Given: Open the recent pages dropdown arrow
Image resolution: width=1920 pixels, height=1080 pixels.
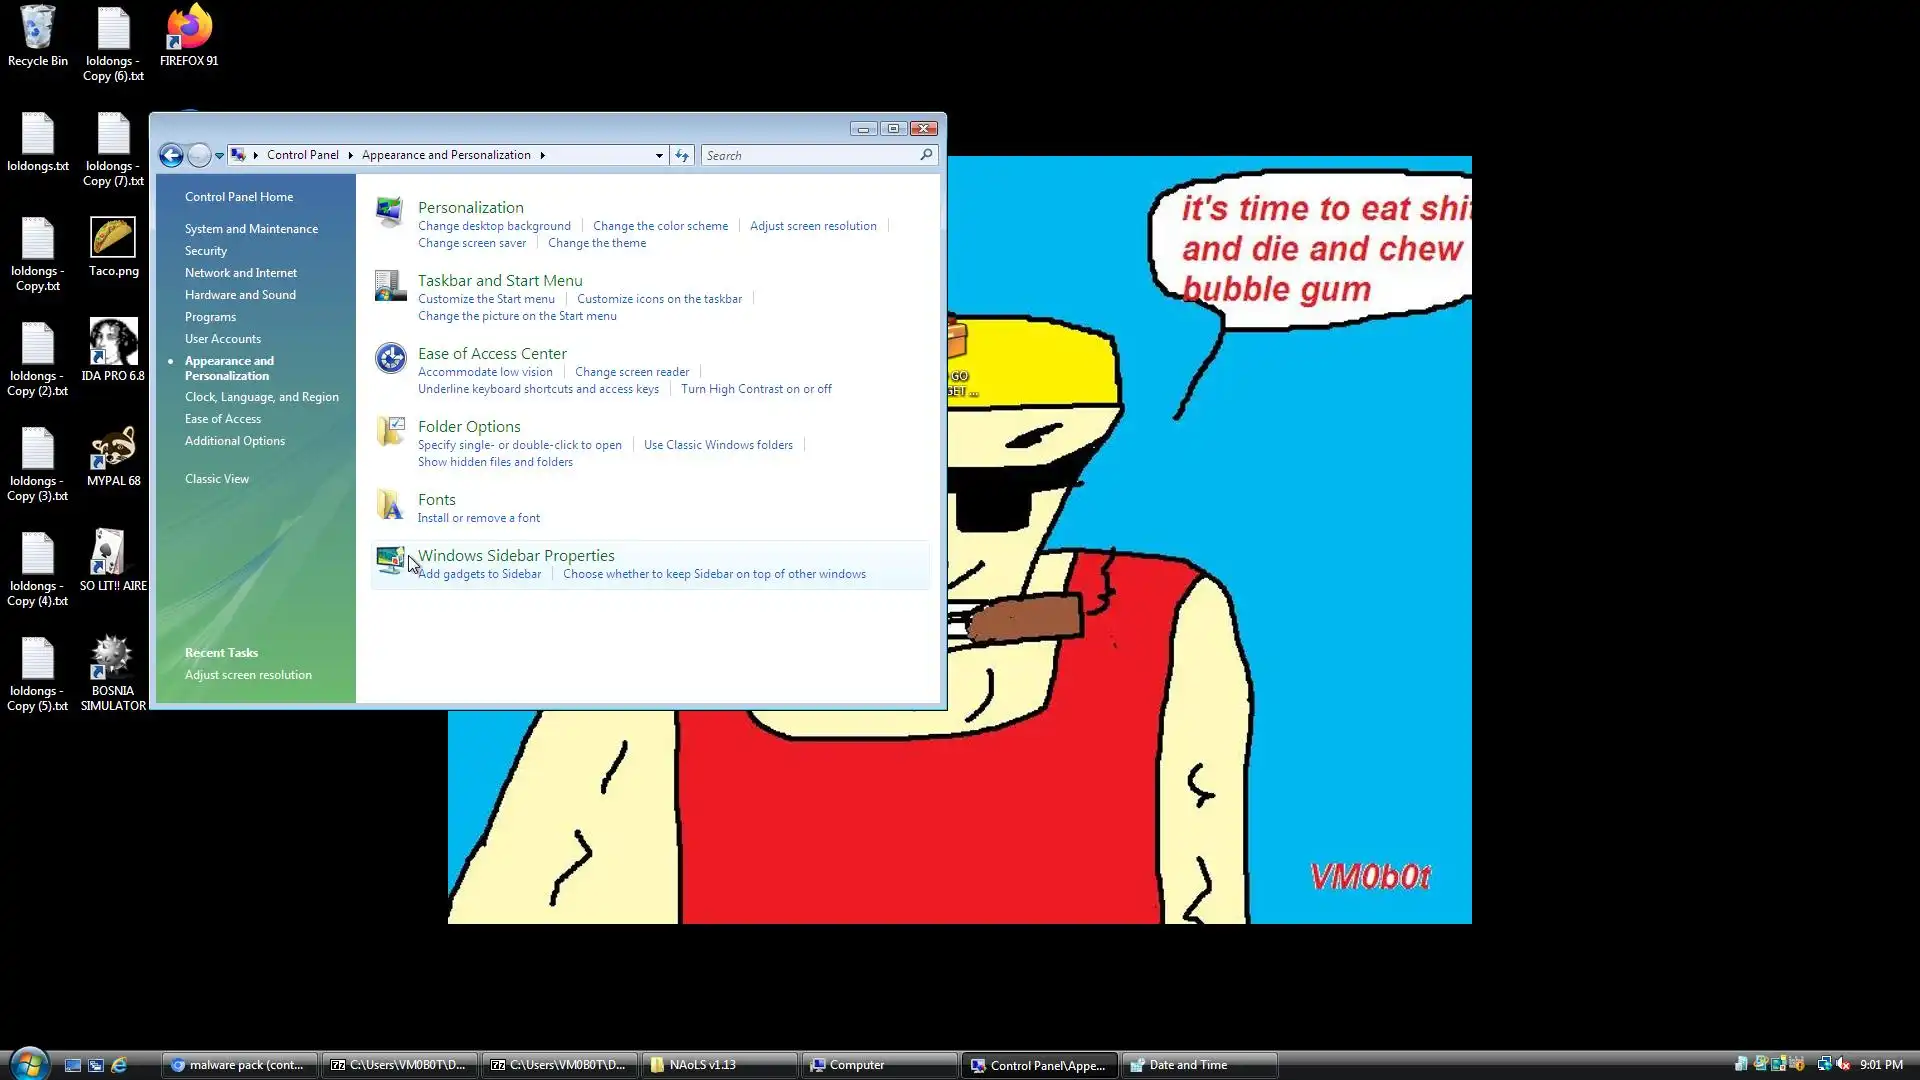Looking at the screenshot, I should coord(219,156).
